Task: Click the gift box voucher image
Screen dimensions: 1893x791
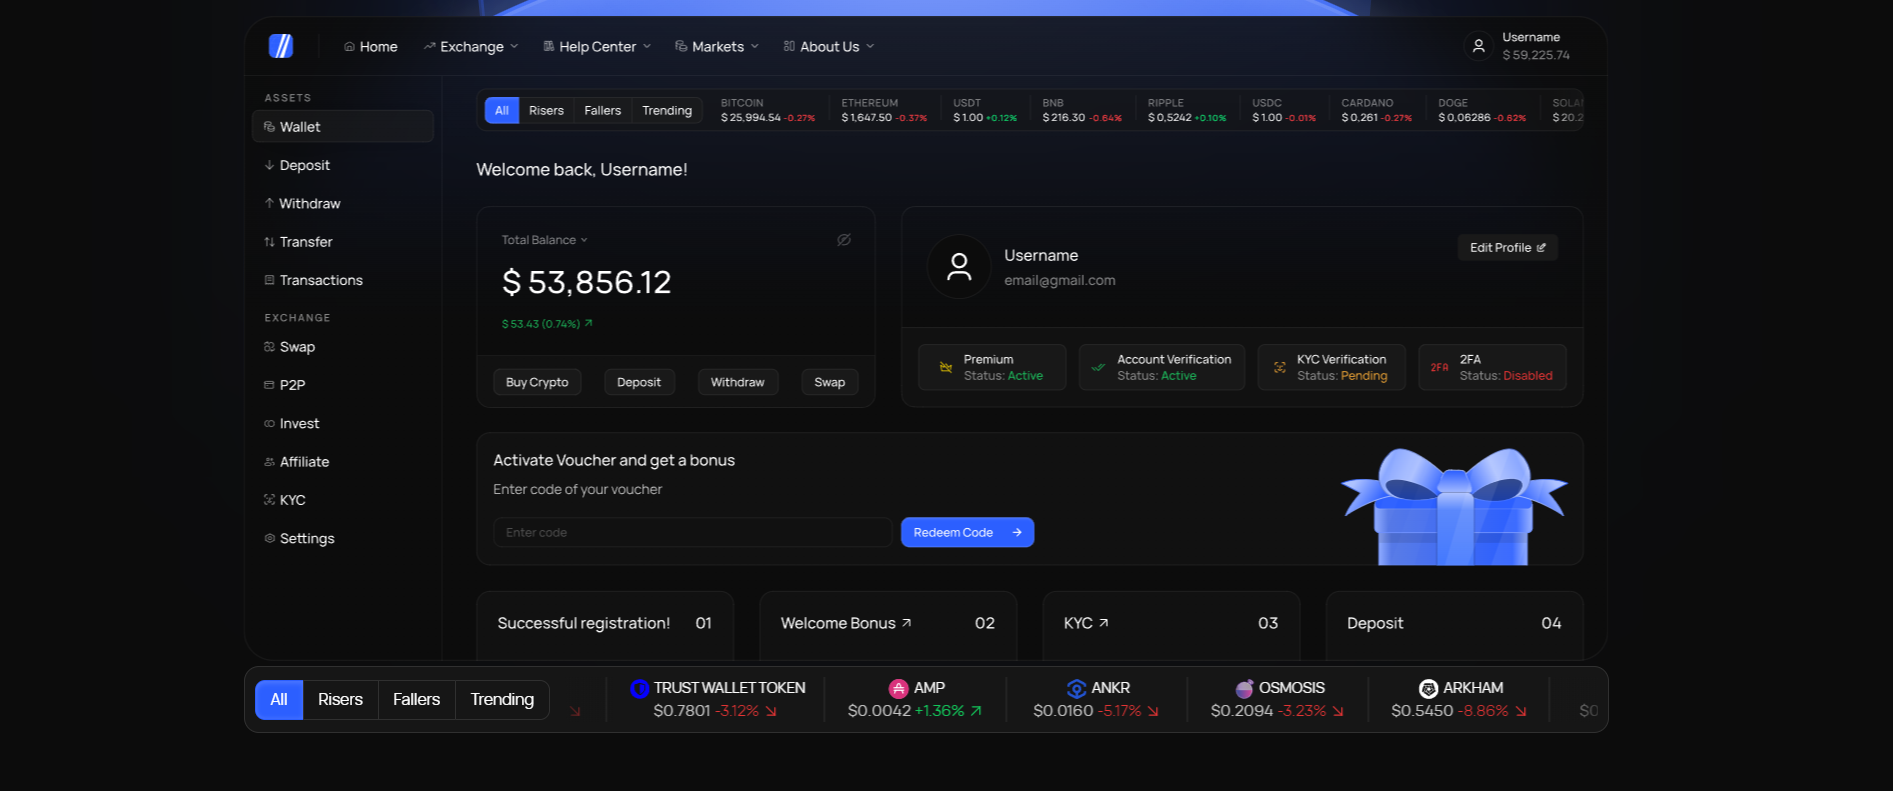Action: (x=1453, y=508)
